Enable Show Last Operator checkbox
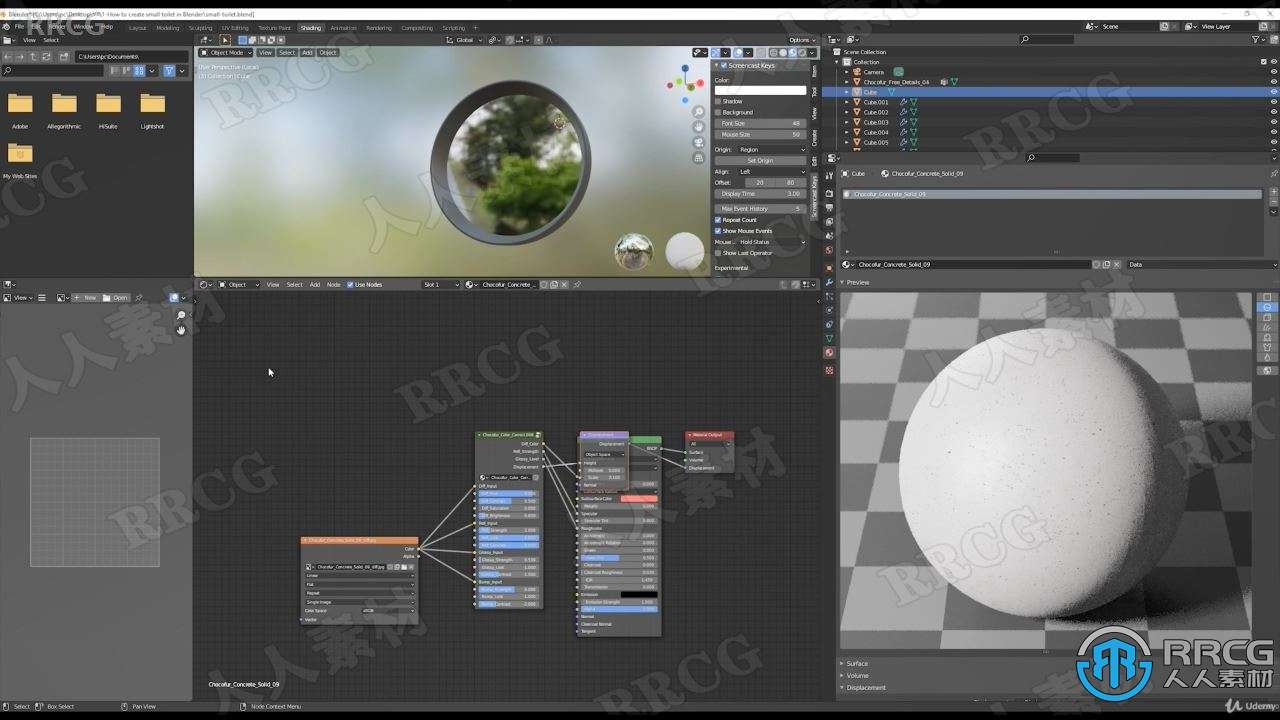 (x=718, y=253)
